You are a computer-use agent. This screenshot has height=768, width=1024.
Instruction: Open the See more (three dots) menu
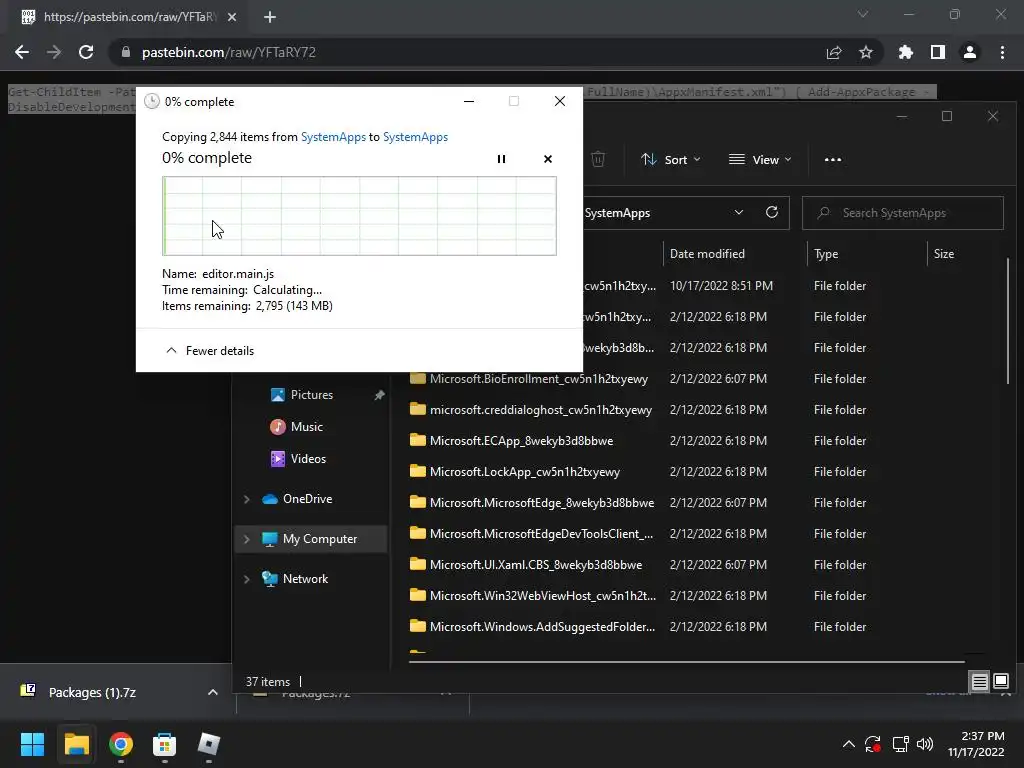pyautogui.click(x=833, y=159)
